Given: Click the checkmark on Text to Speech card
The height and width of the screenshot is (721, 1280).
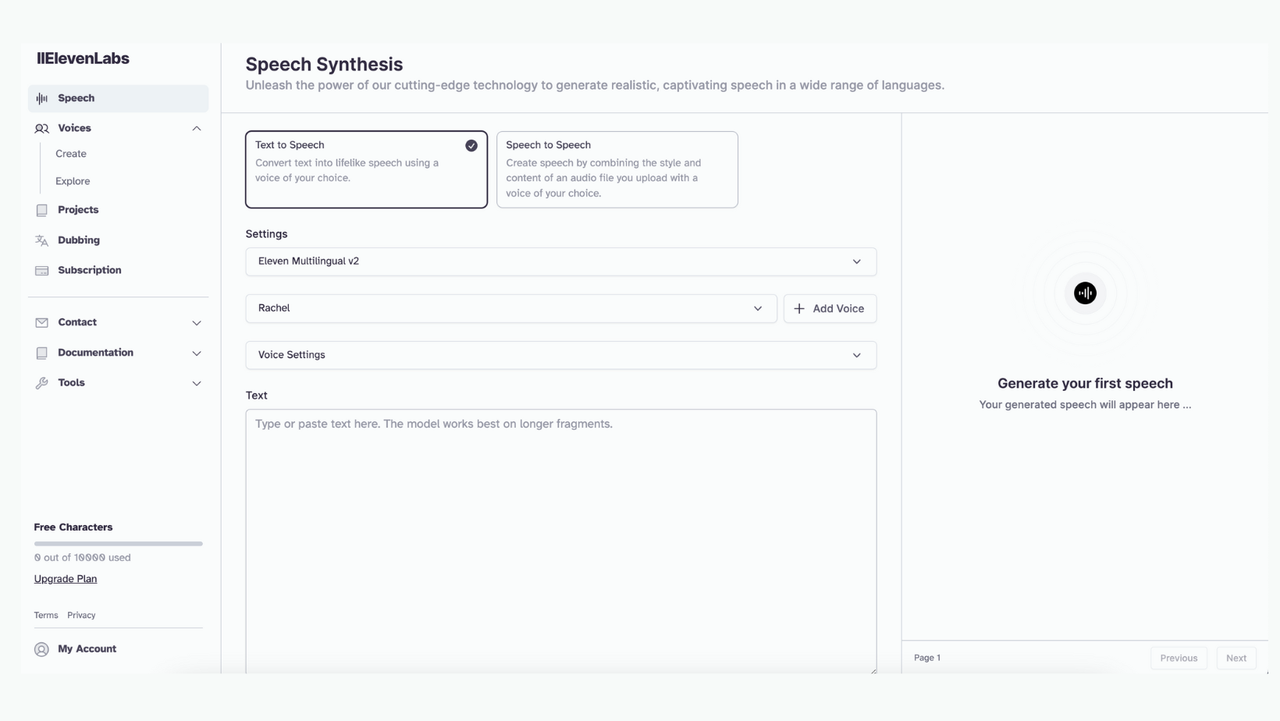Looking at the screenshot, I should click(x=471, y=145).
